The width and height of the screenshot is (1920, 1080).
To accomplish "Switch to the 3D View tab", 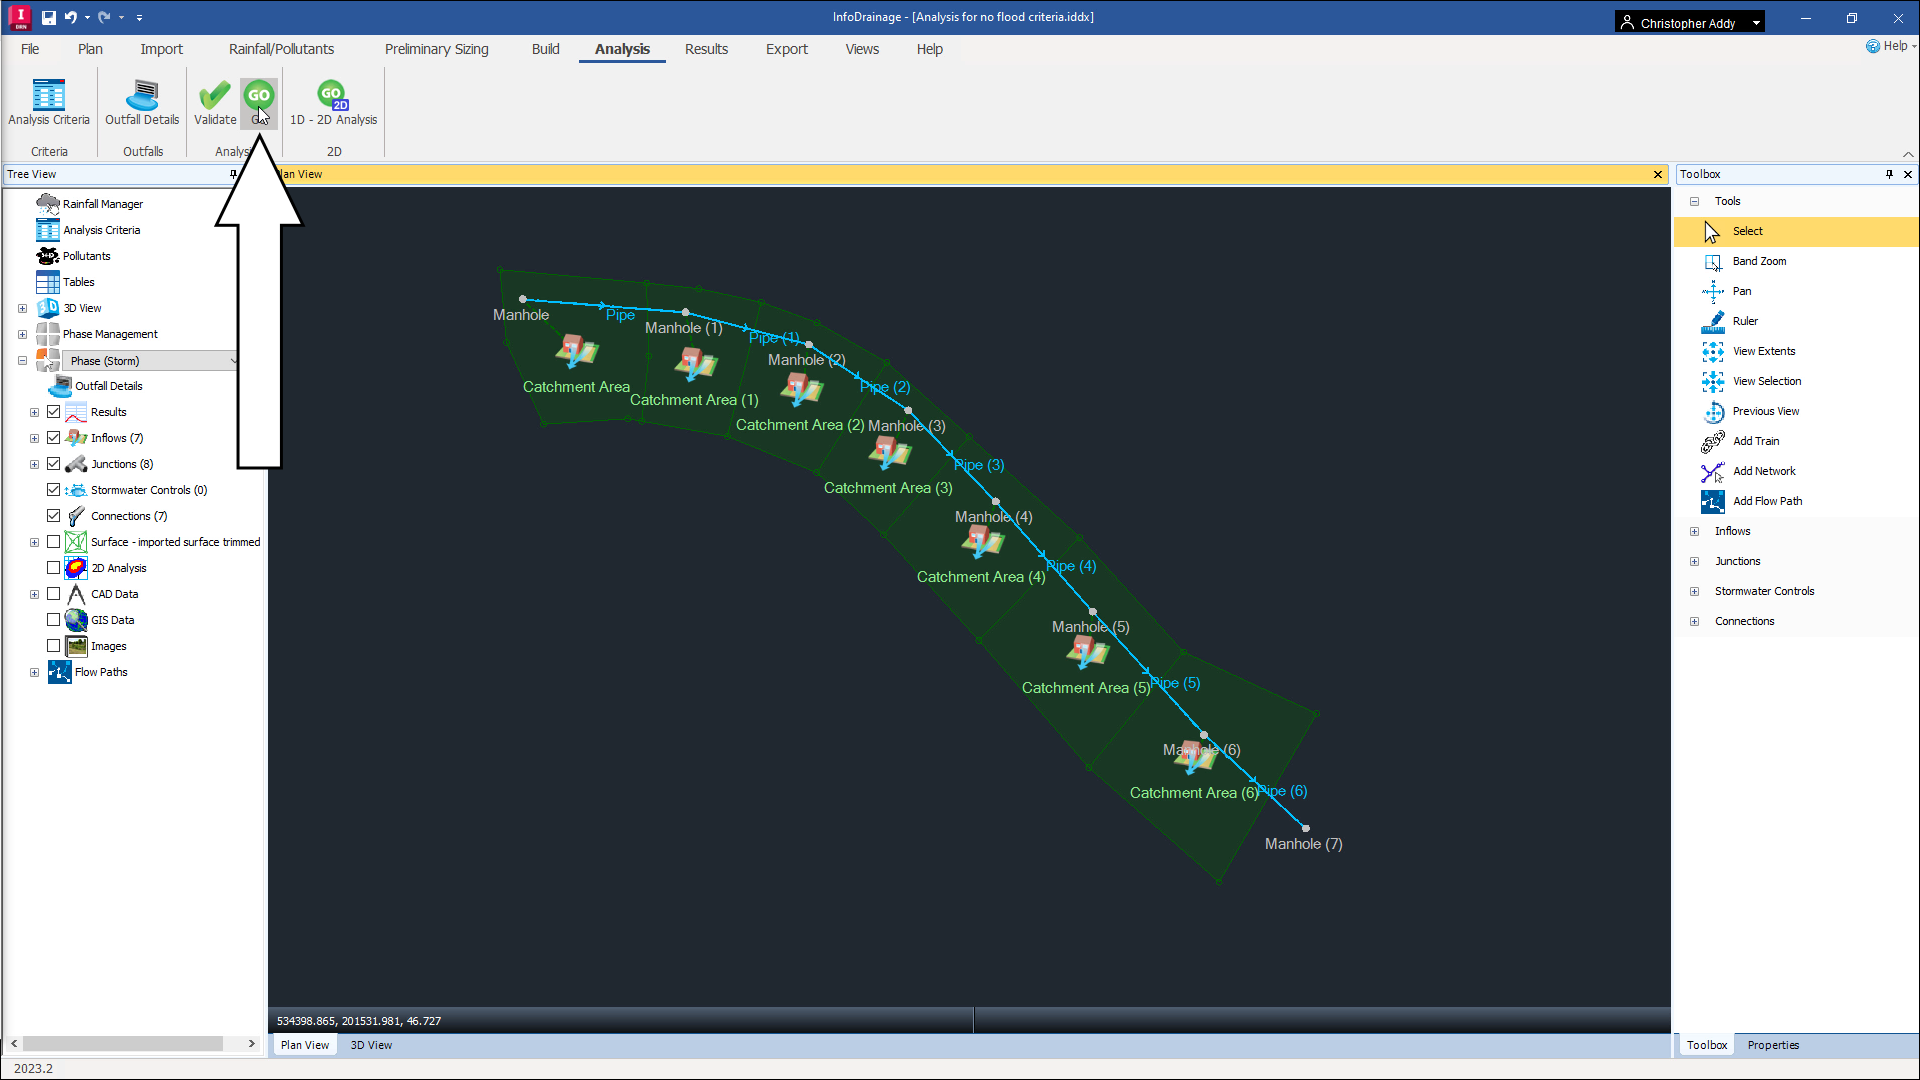I will [x=371, y=1044].
